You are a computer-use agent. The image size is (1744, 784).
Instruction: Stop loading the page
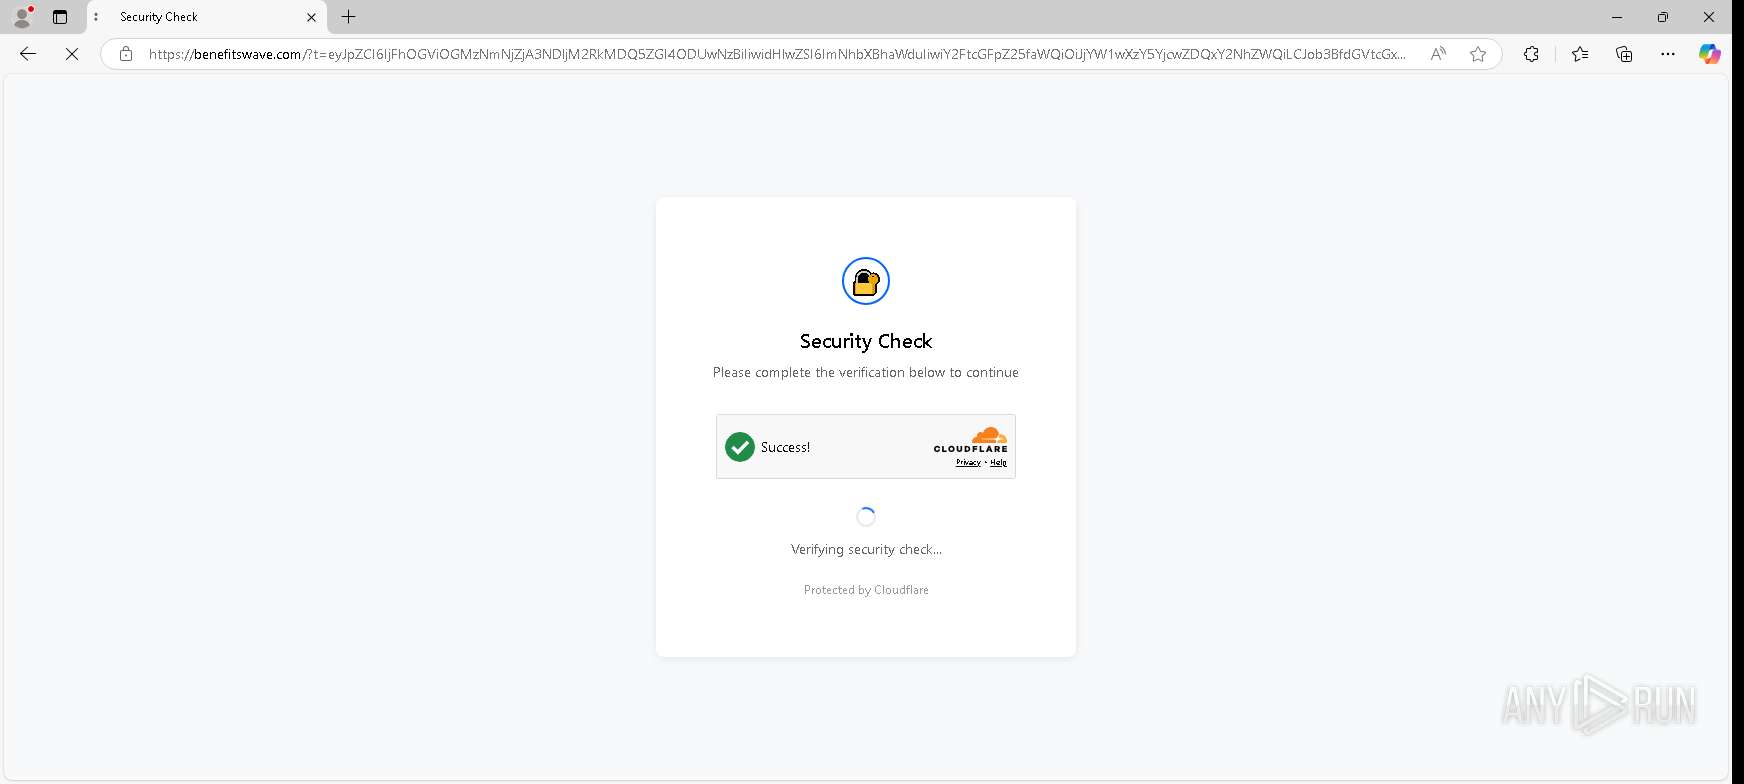(x=72, y=54)
